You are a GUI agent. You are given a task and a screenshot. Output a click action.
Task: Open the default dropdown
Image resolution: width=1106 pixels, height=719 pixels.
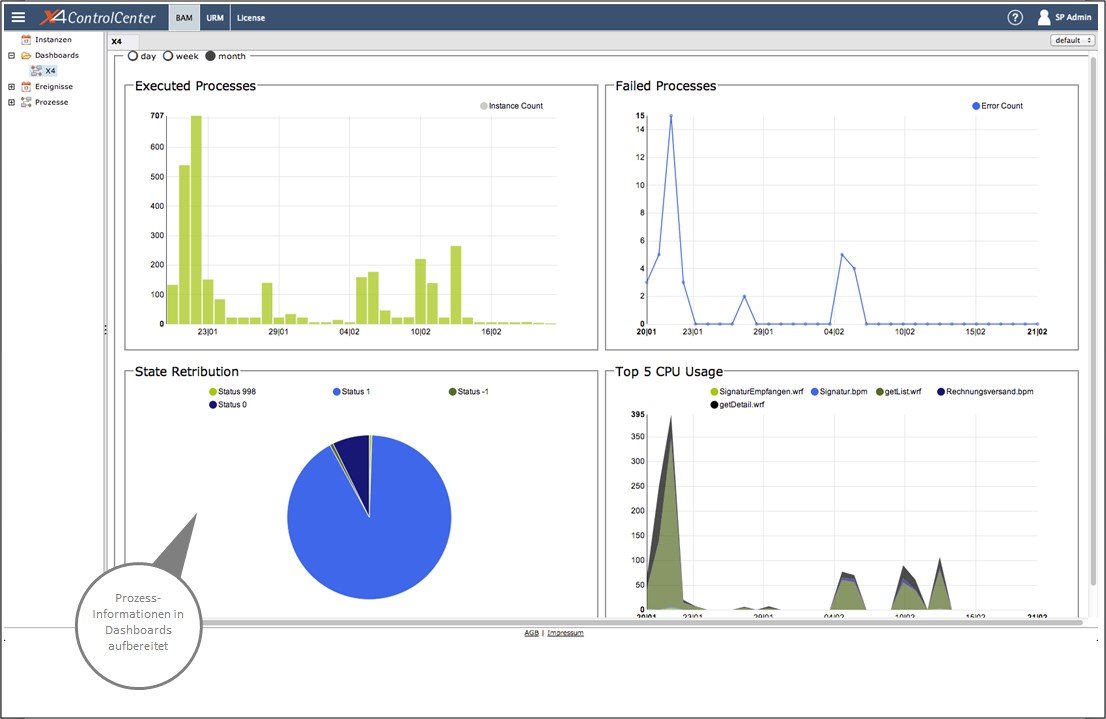coord(1072,40)
